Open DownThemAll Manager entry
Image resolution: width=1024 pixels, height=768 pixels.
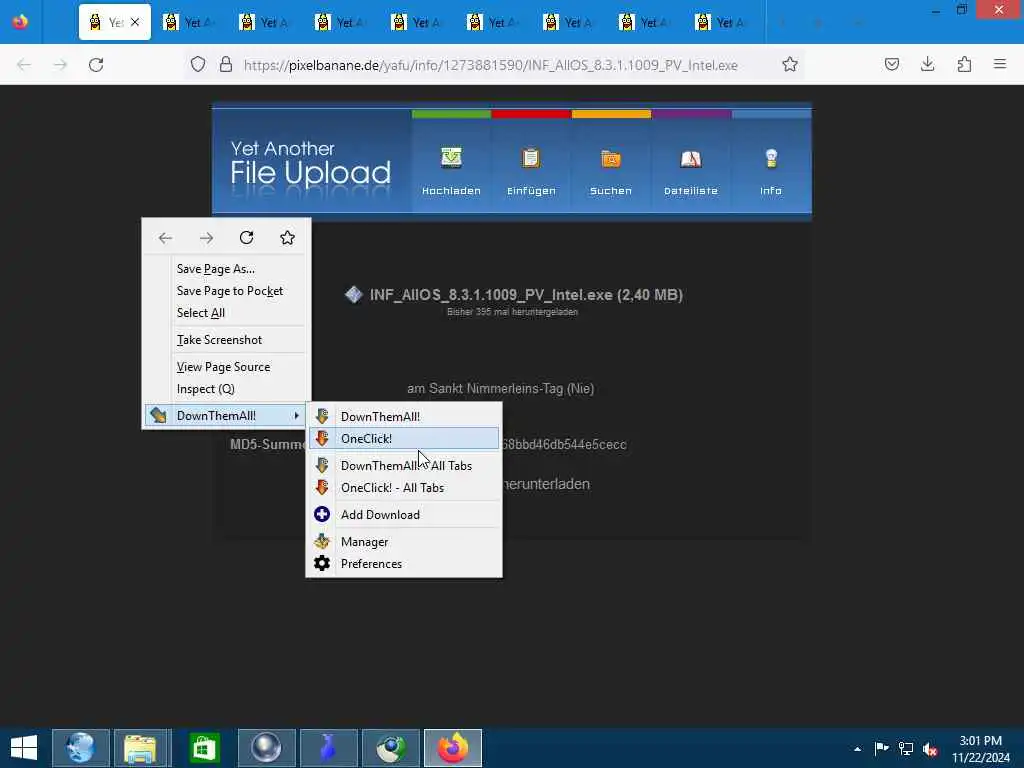(x=404, y=542)
